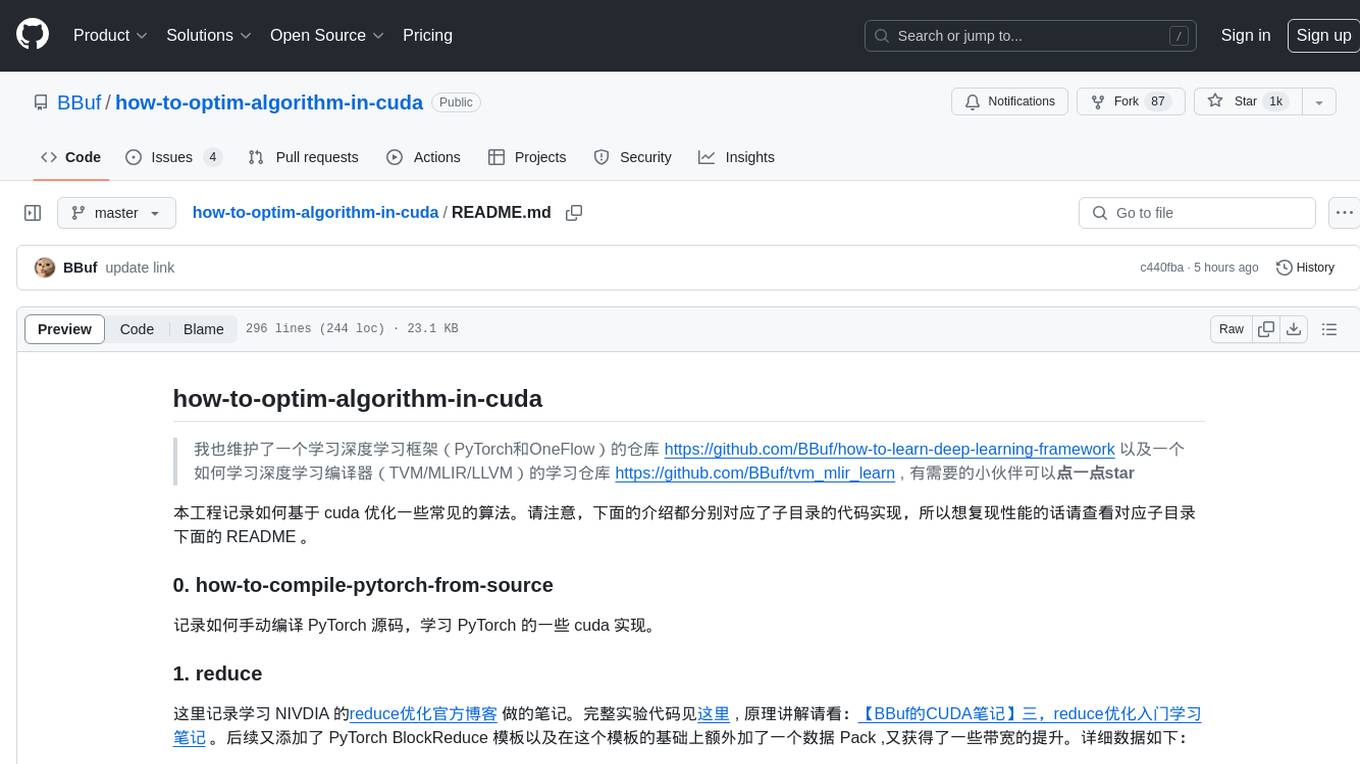Viewport: 1360px width, 764px height.
Task: Switch to the Pull requests tab
Action: pos(303,157)
